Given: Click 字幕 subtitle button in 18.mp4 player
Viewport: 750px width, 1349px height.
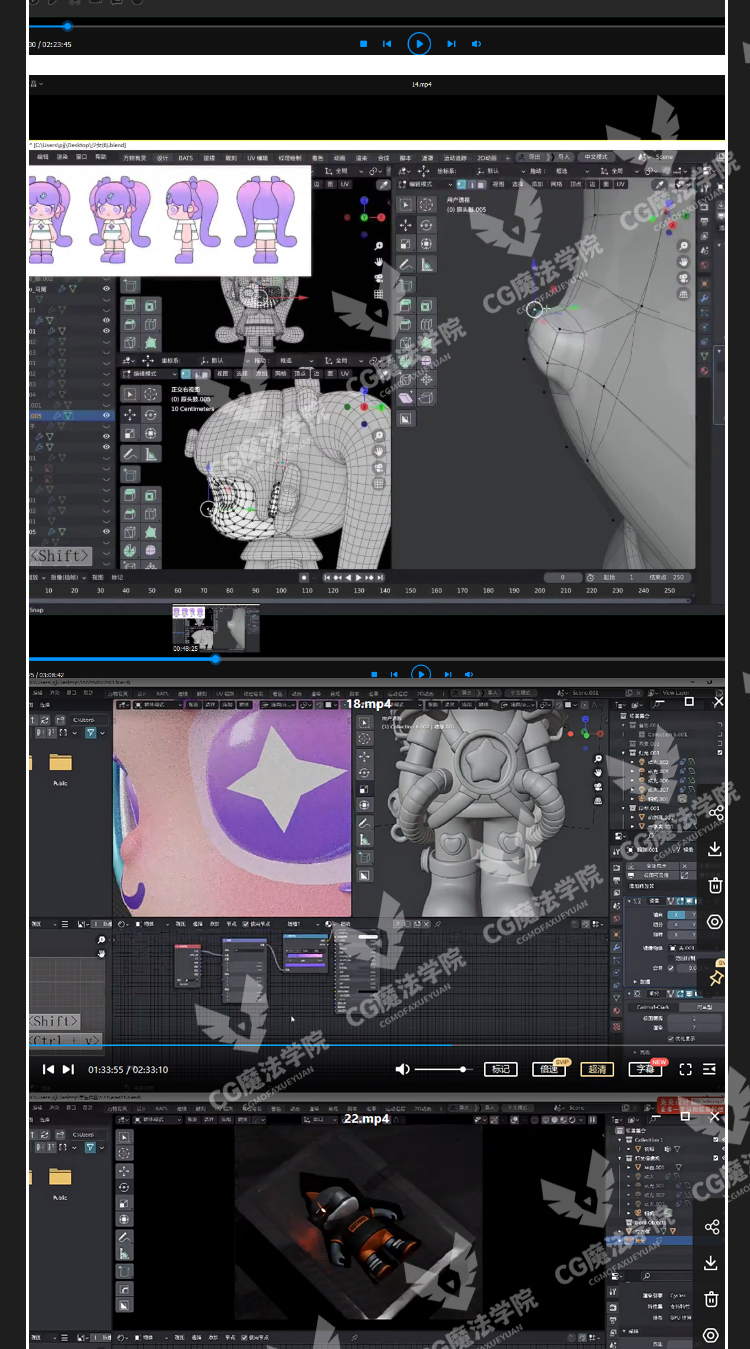Looking at the screenshot, I should [x=645, y=1069].
